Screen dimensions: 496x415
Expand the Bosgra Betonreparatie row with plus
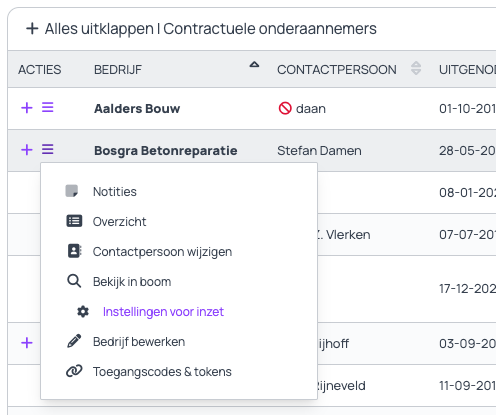pos(27,150)
